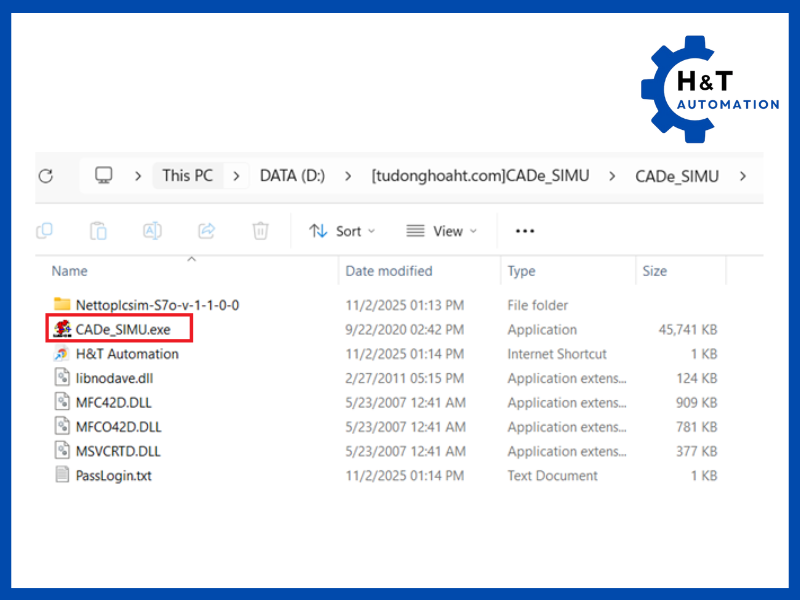
Task: Click the Size column header
Action: coord(655,271)
